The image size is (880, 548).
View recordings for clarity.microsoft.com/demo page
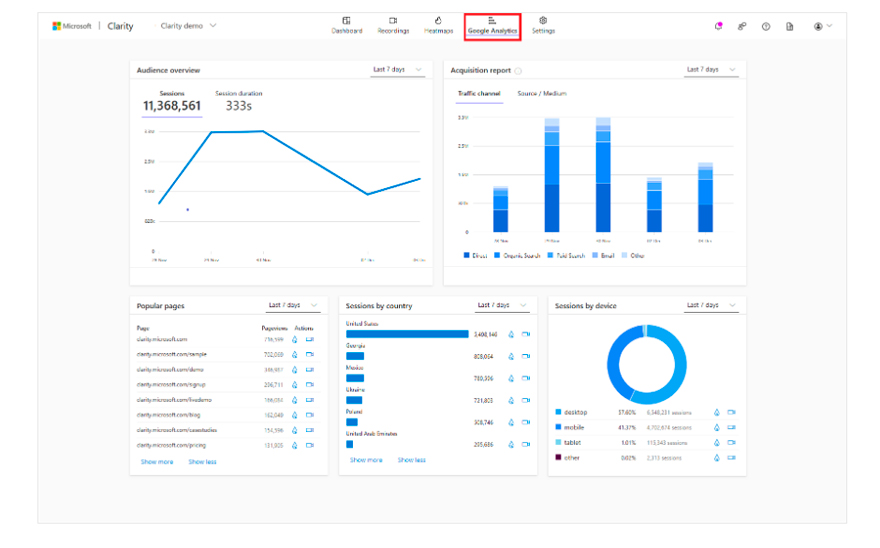[309, 369]
